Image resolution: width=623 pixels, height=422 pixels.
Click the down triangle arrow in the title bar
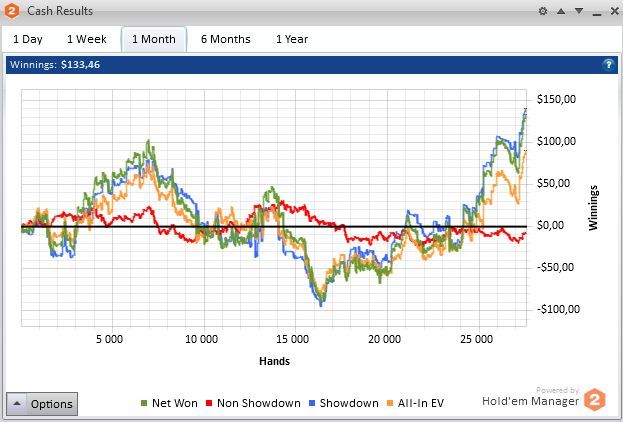click(x=579, y=11)
